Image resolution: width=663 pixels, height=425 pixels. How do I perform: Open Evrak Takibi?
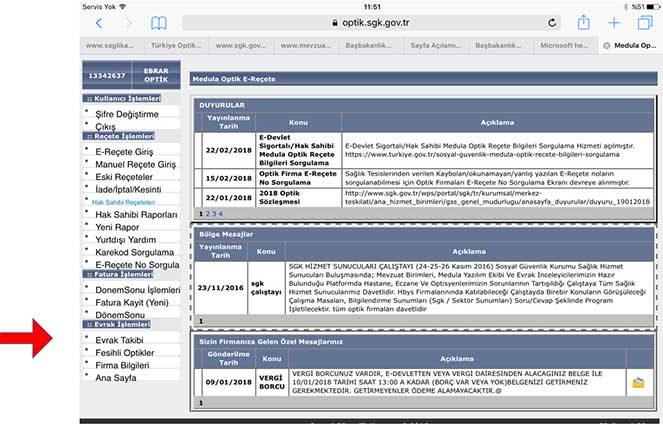119,340
